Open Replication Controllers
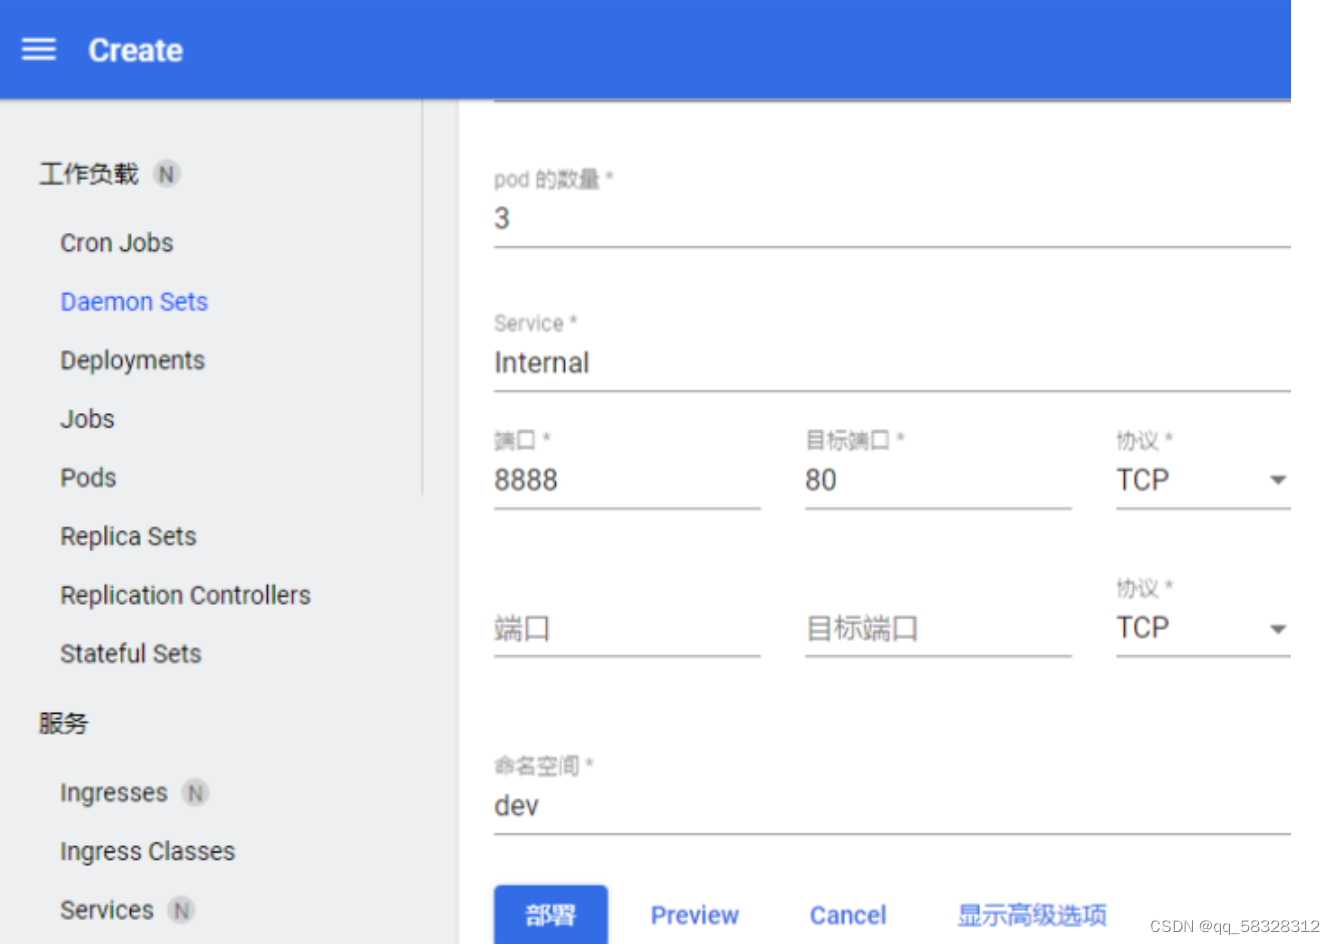The width and height of the screenshot is (1335, 944). pos(185,595)
